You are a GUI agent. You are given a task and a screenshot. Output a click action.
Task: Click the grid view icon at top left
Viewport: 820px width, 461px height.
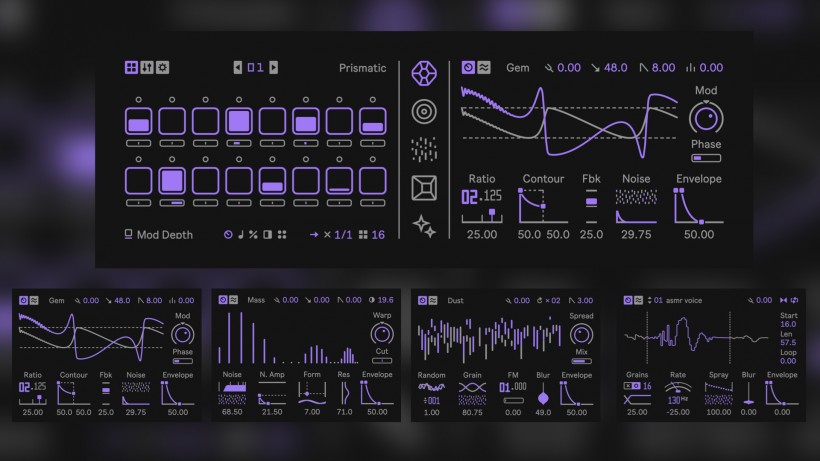point(131,68)
